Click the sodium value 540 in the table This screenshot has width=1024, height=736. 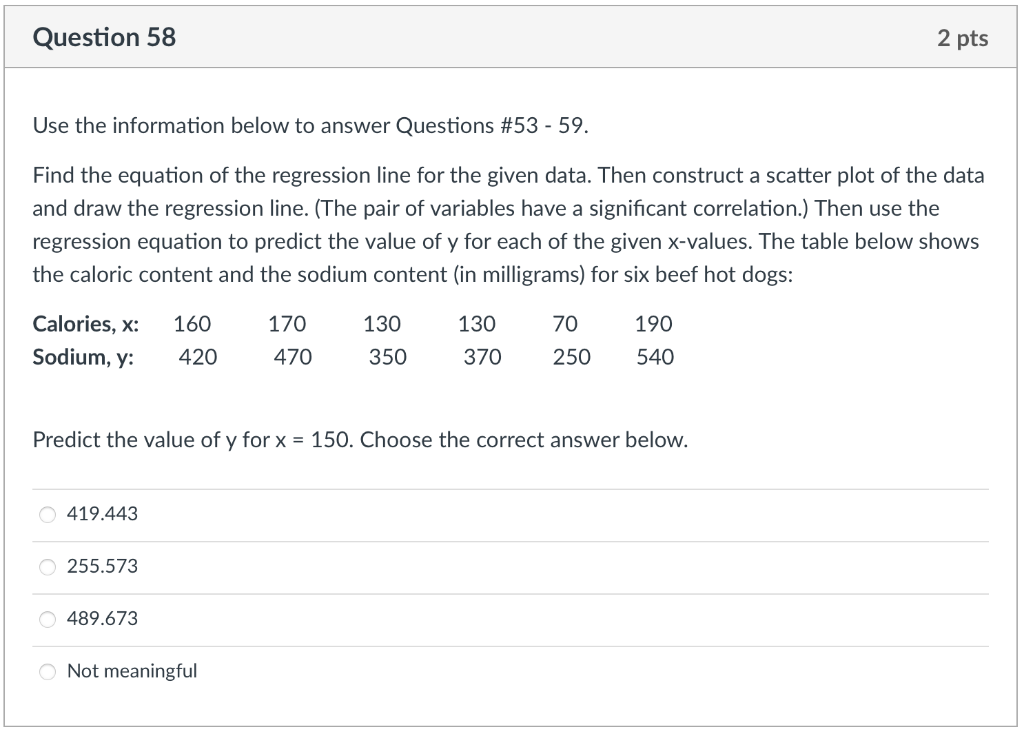pos(654,356)
